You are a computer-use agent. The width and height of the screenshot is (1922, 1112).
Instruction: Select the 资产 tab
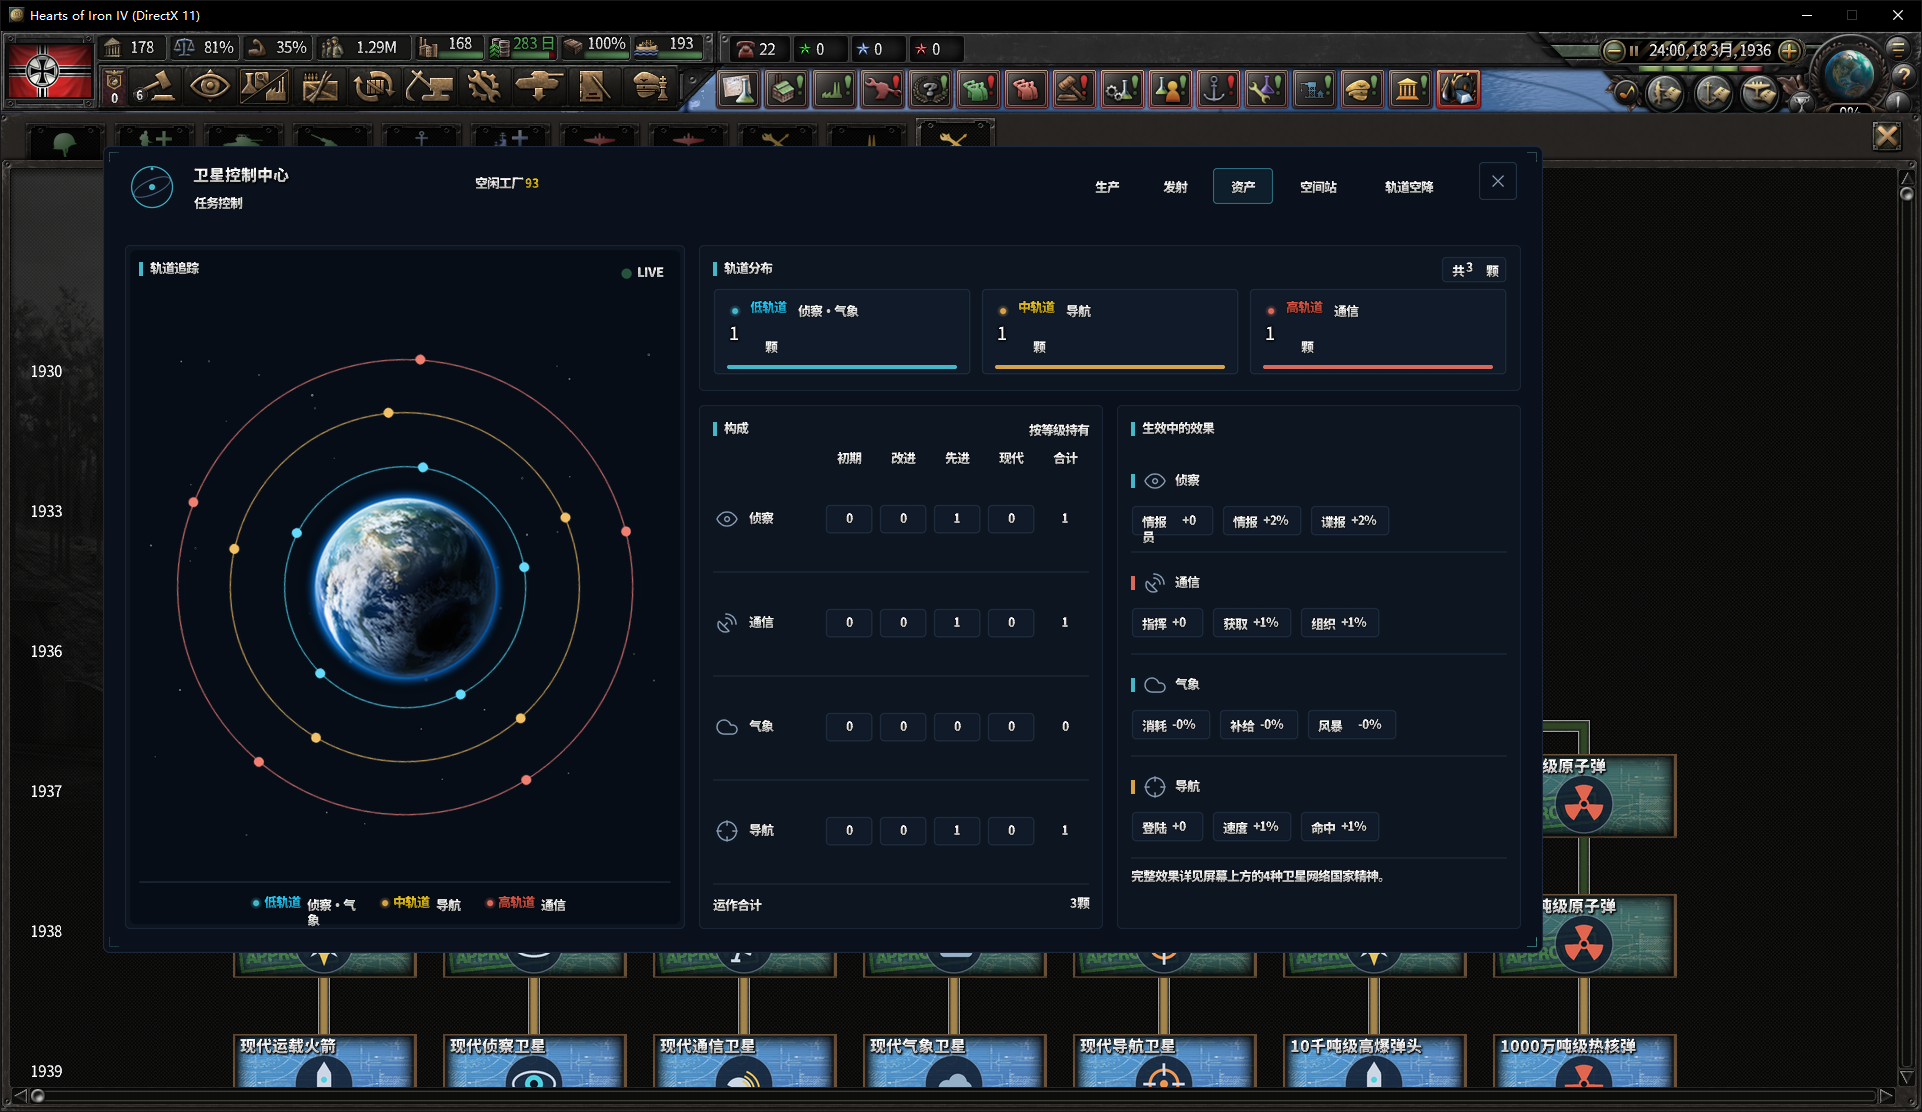[1243, 187]
